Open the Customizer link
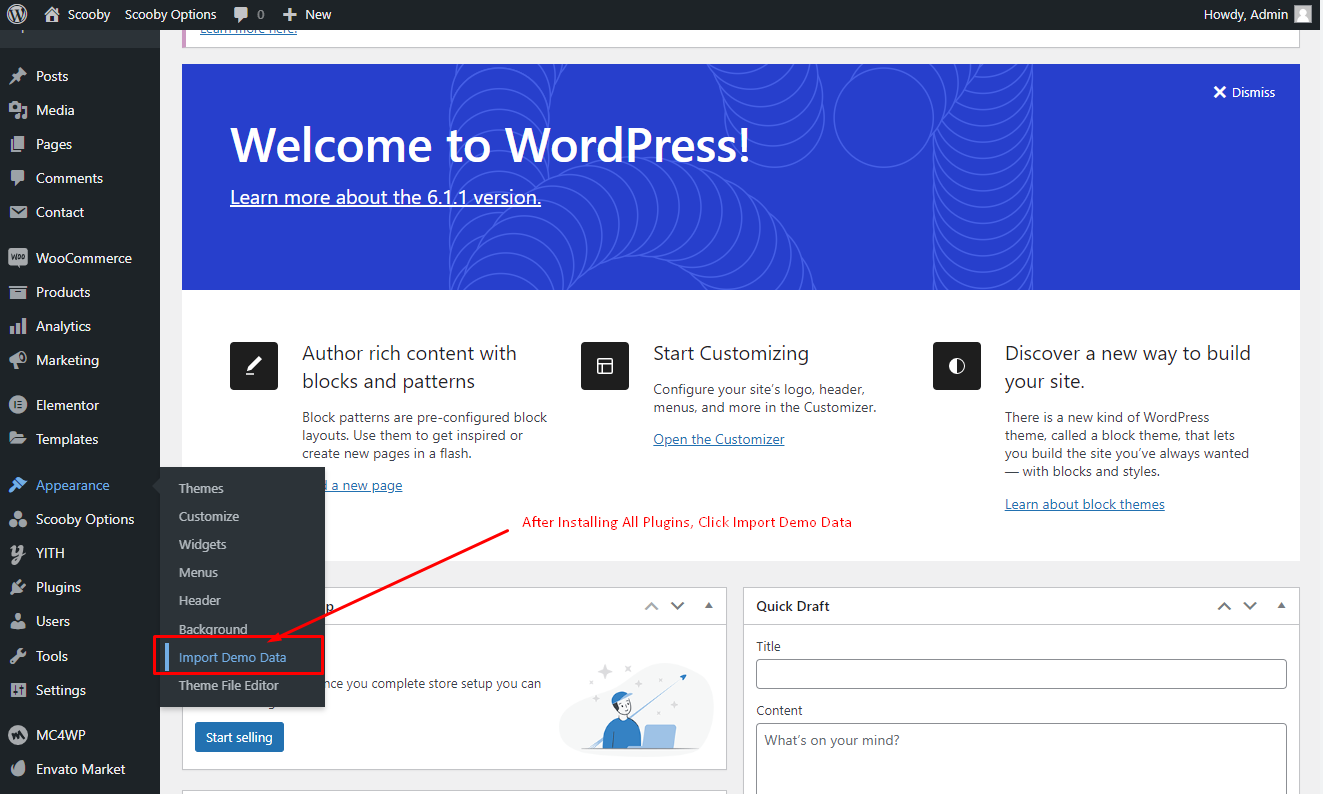Image resolution: width=1323 pixels, height=794 pixels. 719,439
